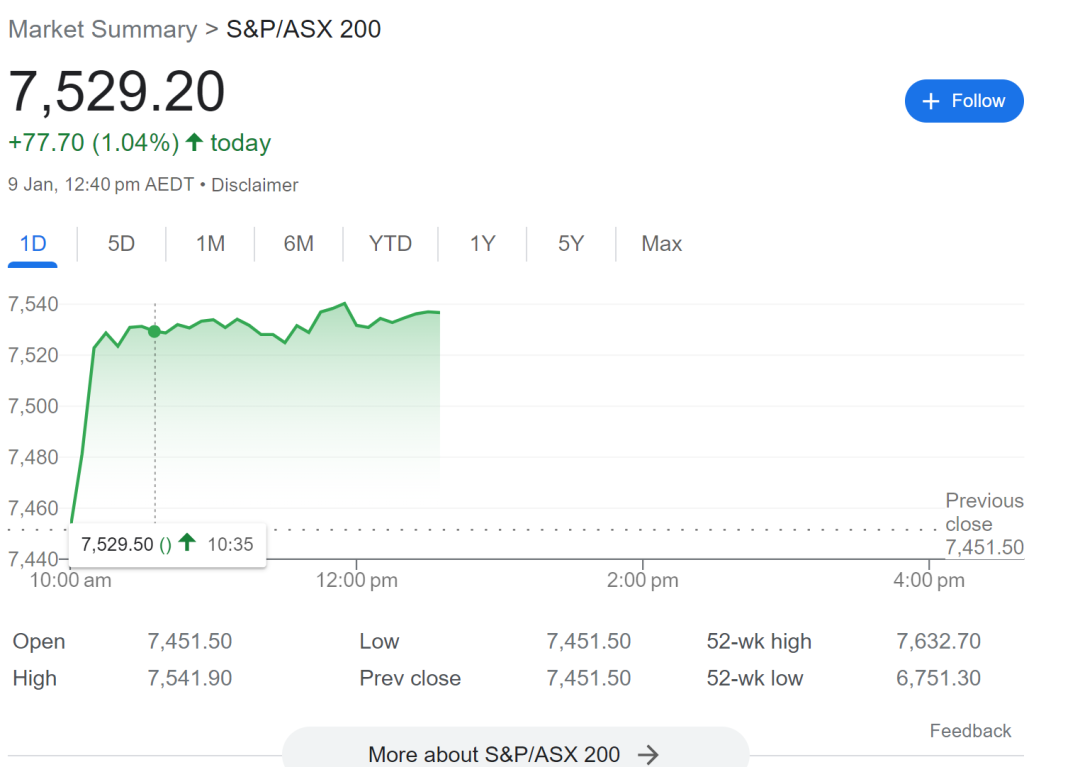Show the 6M chart range

pos(298,244)
